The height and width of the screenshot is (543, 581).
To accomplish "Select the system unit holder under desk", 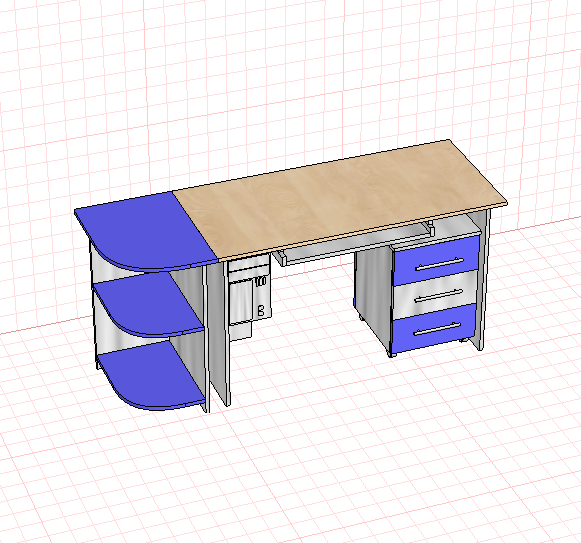I will 248,297.
